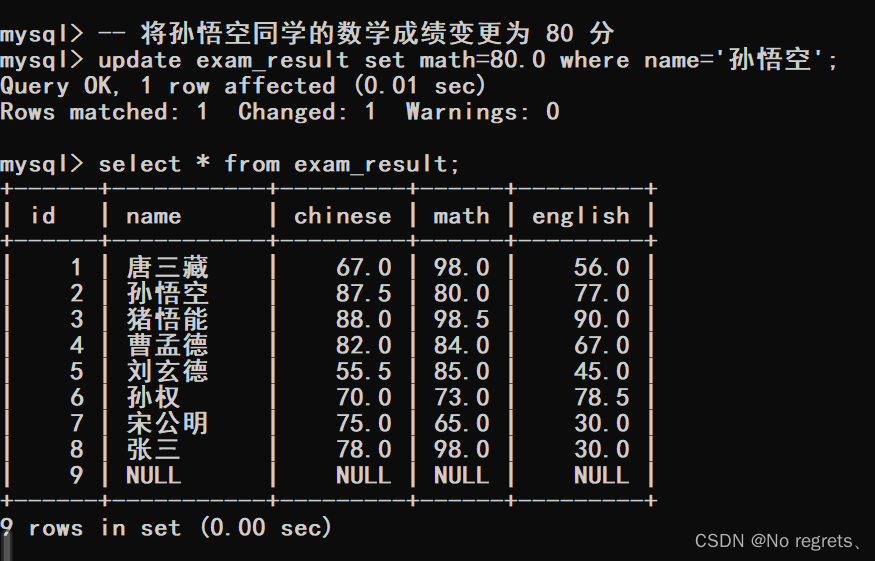Screen dimensions: 875x561
Task: Click the id value 5
Action: click(77, 371)
